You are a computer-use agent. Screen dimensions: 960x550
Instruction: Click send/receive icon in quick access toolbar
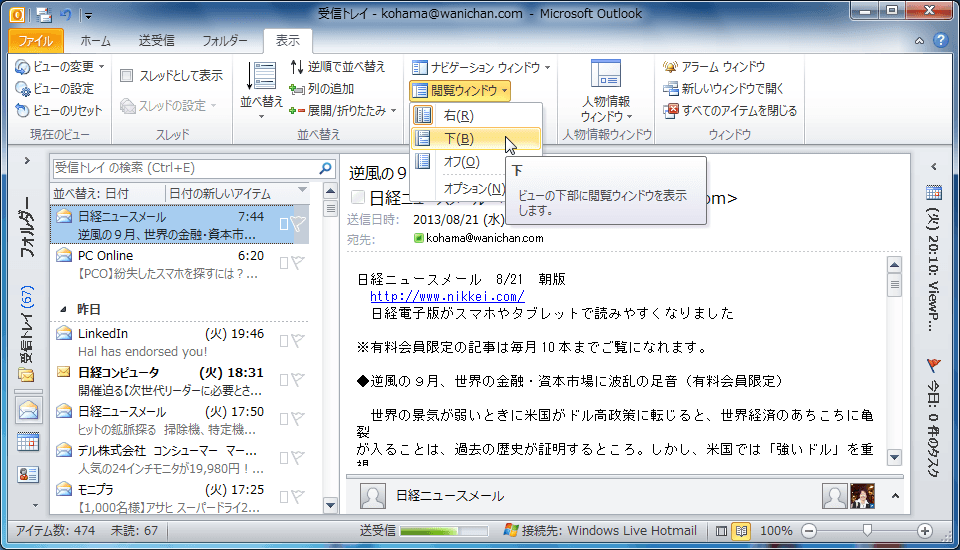tap(43, 14)
